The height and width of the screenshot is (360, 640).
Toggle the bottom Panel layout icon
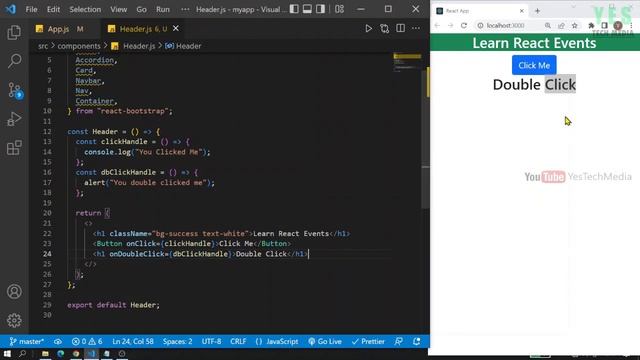point(307,9)
